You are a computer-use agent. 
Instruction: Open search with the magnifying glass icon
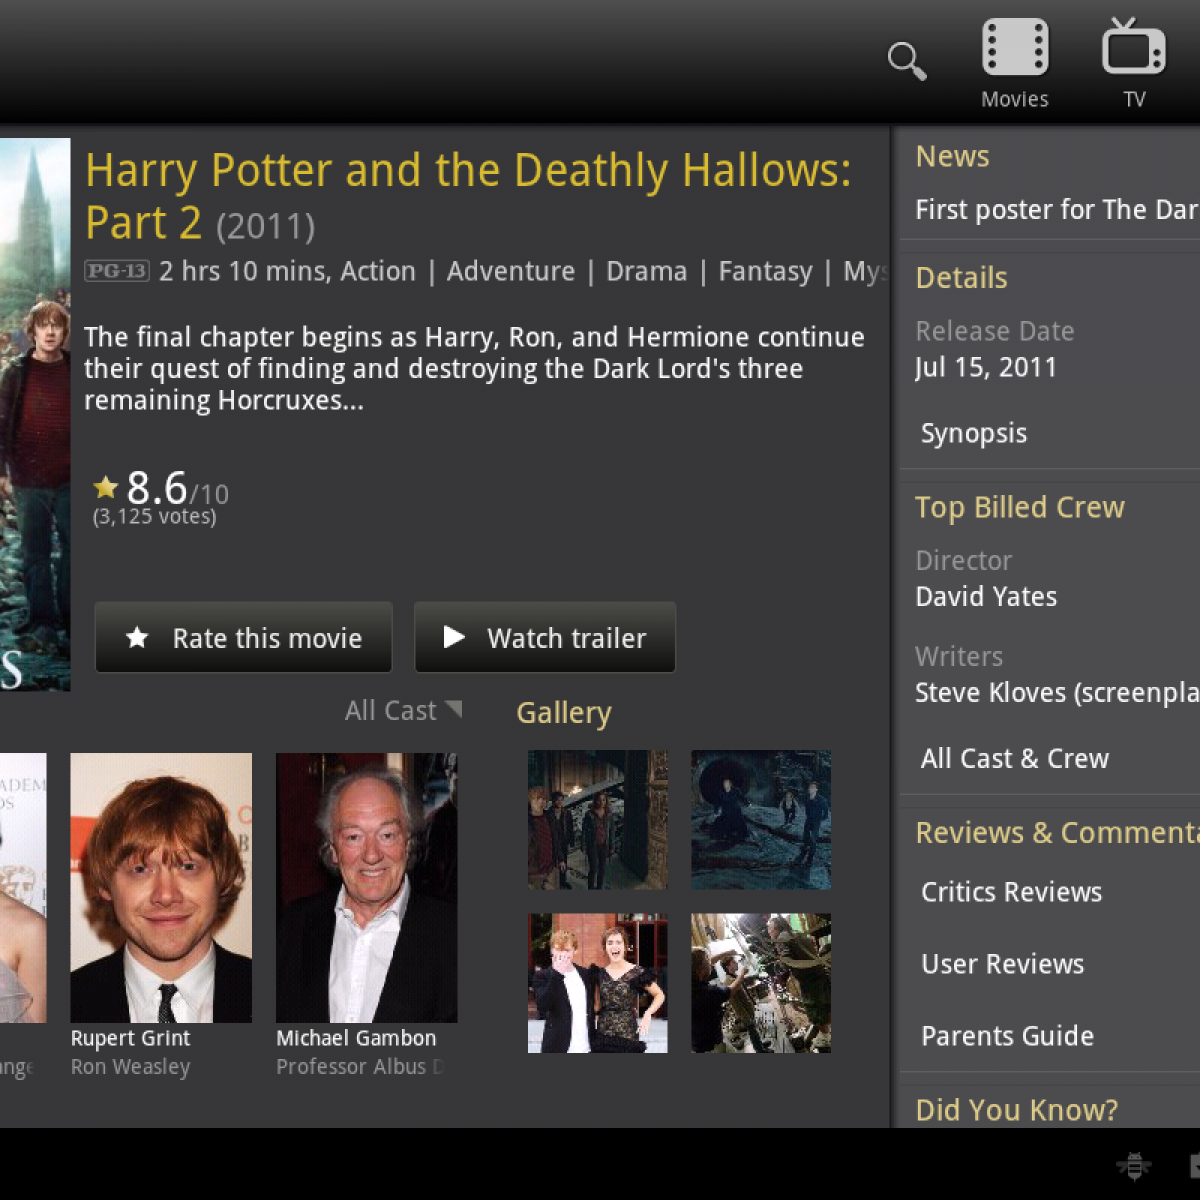click(906, 61)
